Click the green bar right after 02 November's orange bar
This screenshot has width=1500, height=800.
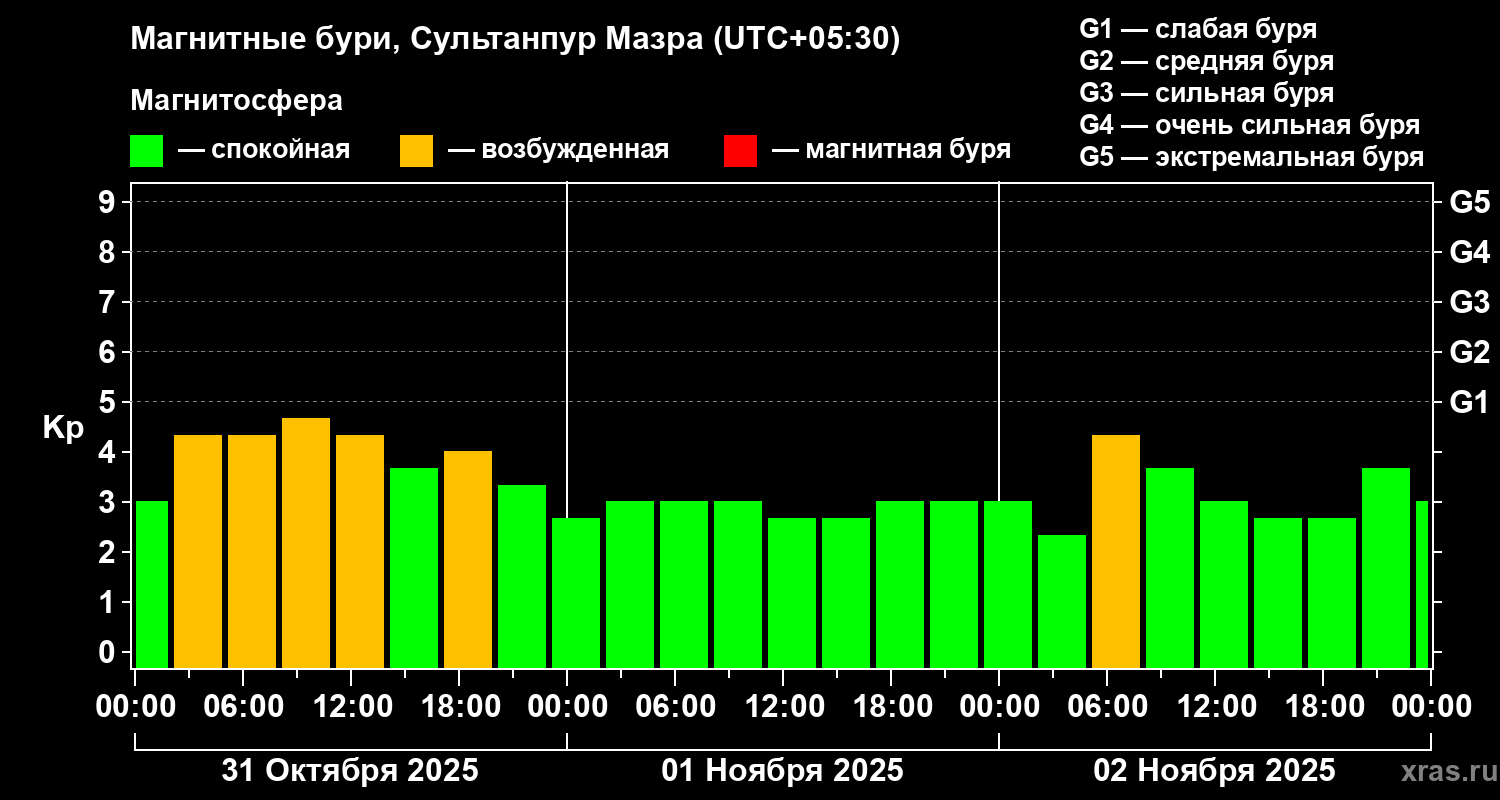click(x=1170, y=568)
